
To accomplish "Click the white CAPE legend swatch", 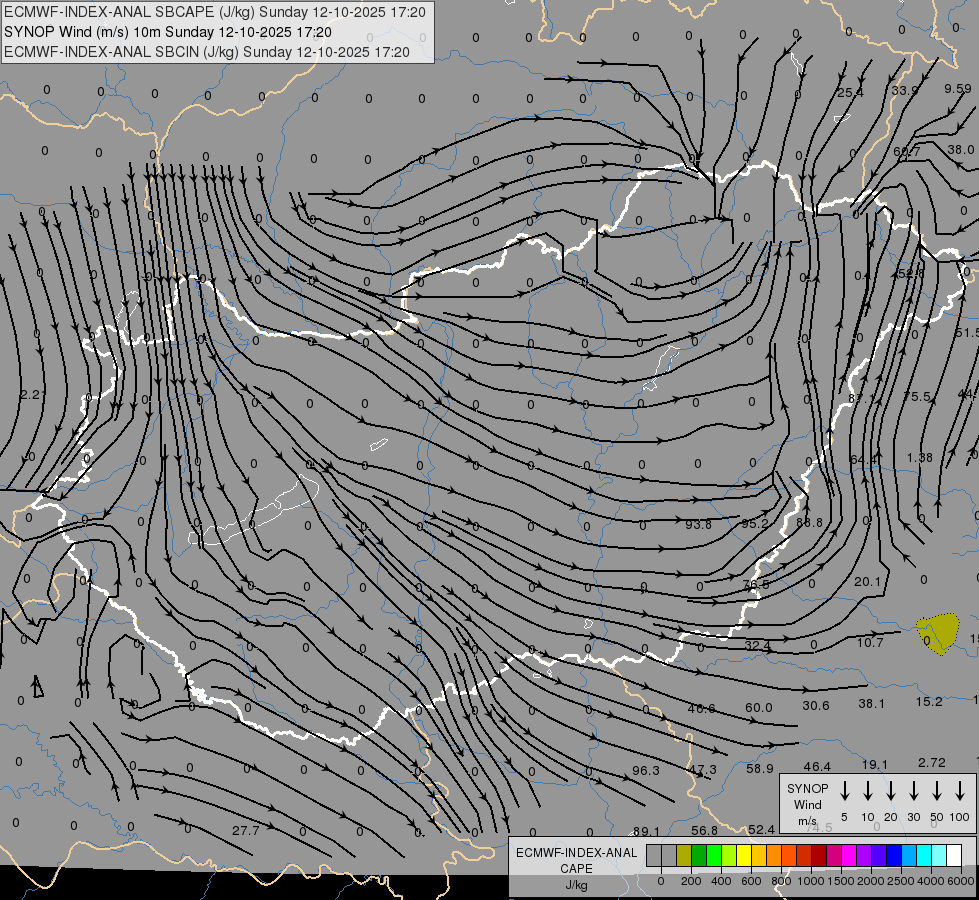I will pyautogui.click(x=953, y=856).
